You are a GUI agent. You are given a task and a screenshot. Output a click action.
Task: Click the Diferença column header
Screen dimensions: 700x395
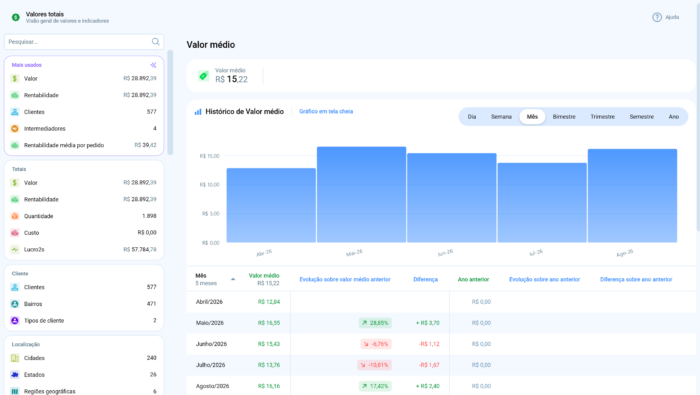click(425, 279)
